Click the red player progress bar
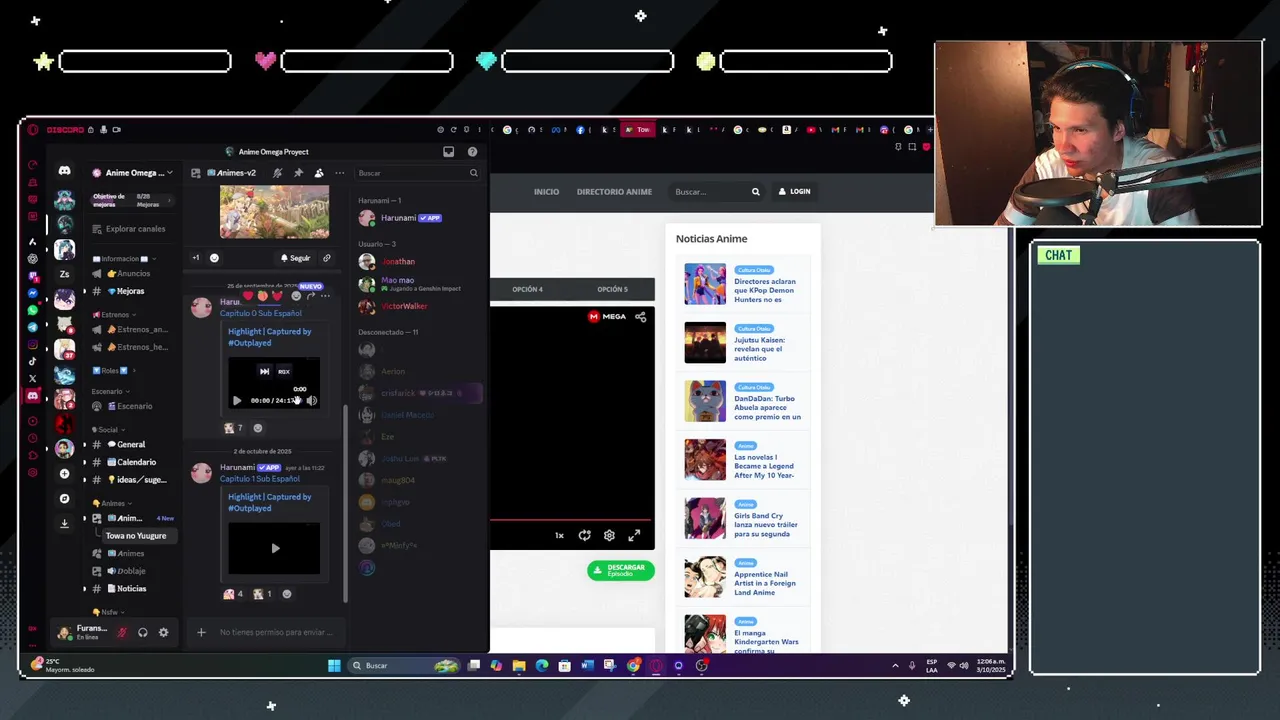This screenshot has height=720, width=1280. tap(571, 520)
